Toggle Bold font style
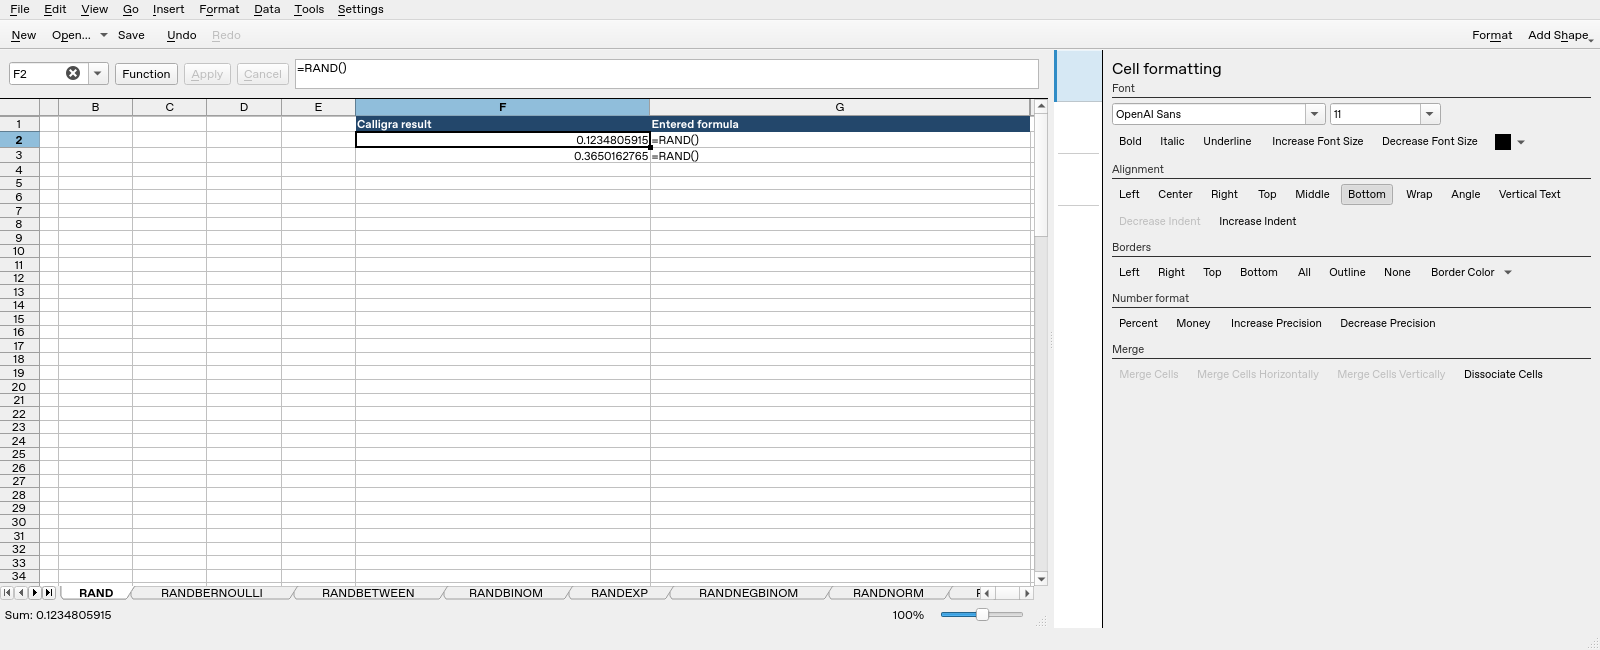 click(1130, 142)
